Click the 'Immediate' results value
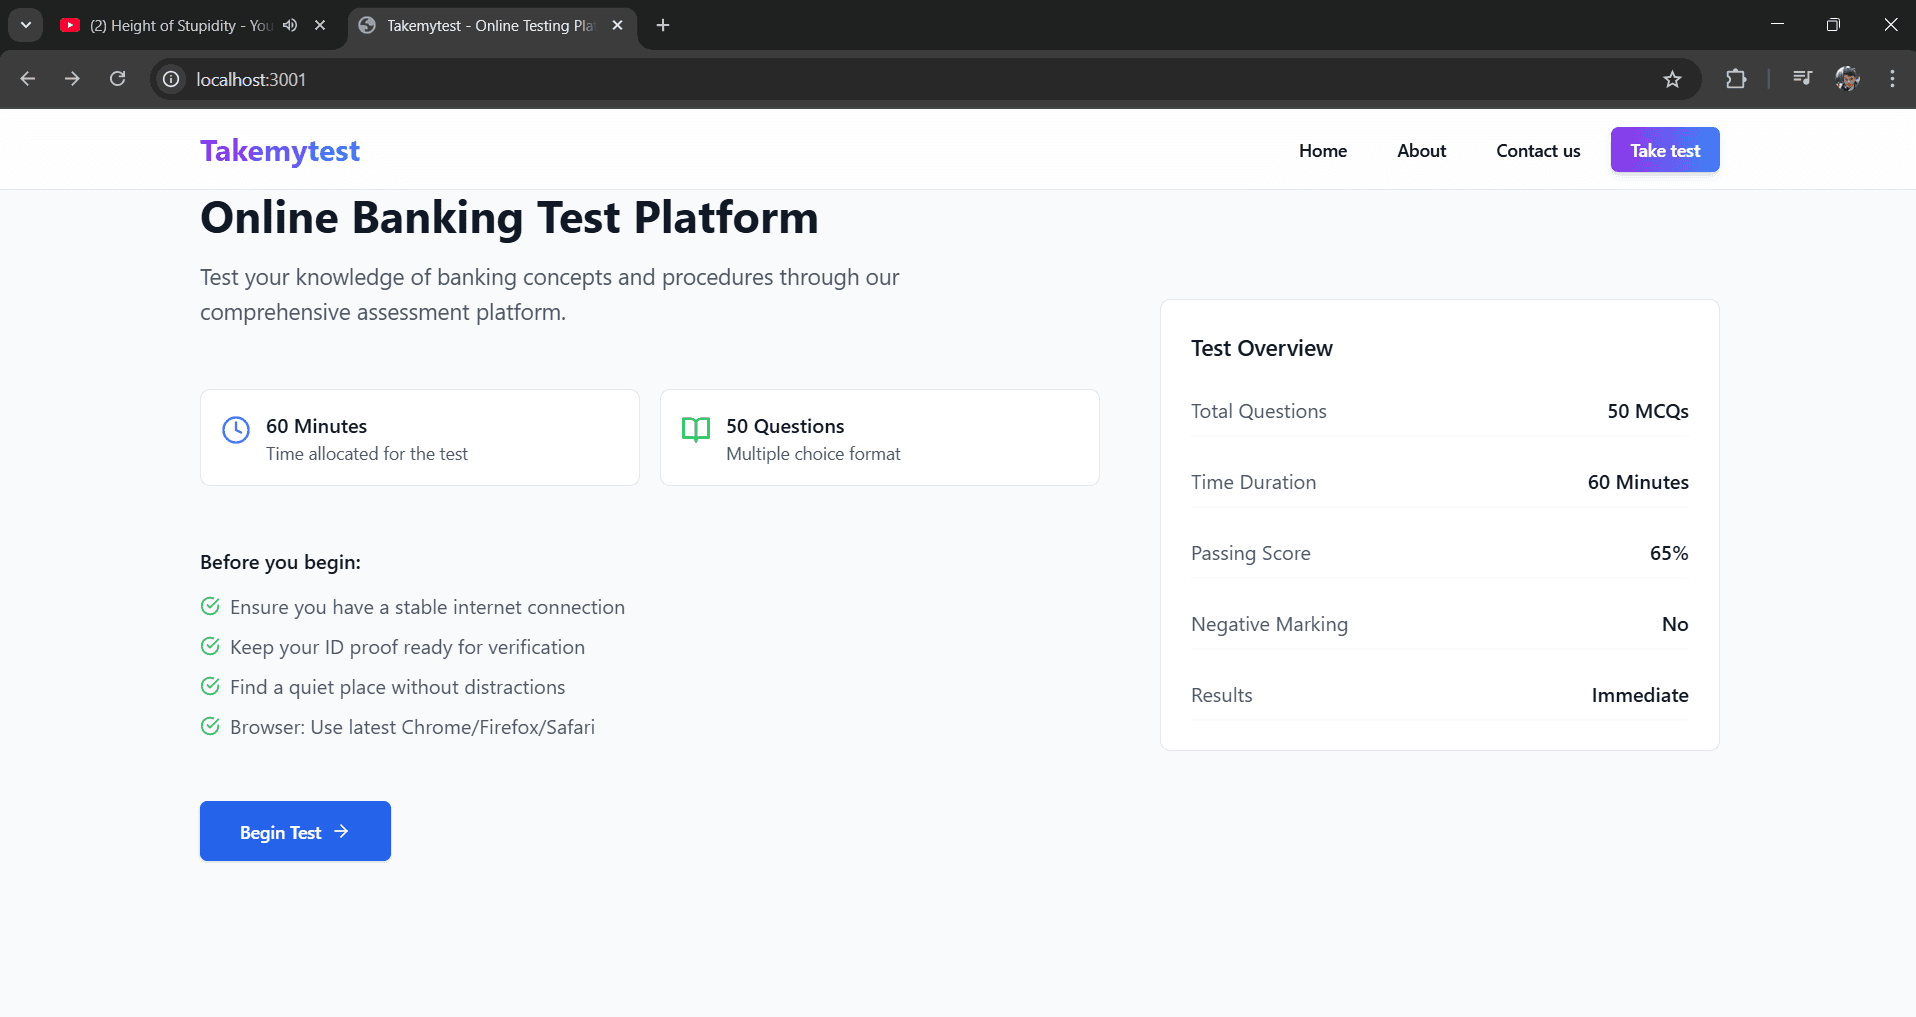 click(x=1640, y=695)
